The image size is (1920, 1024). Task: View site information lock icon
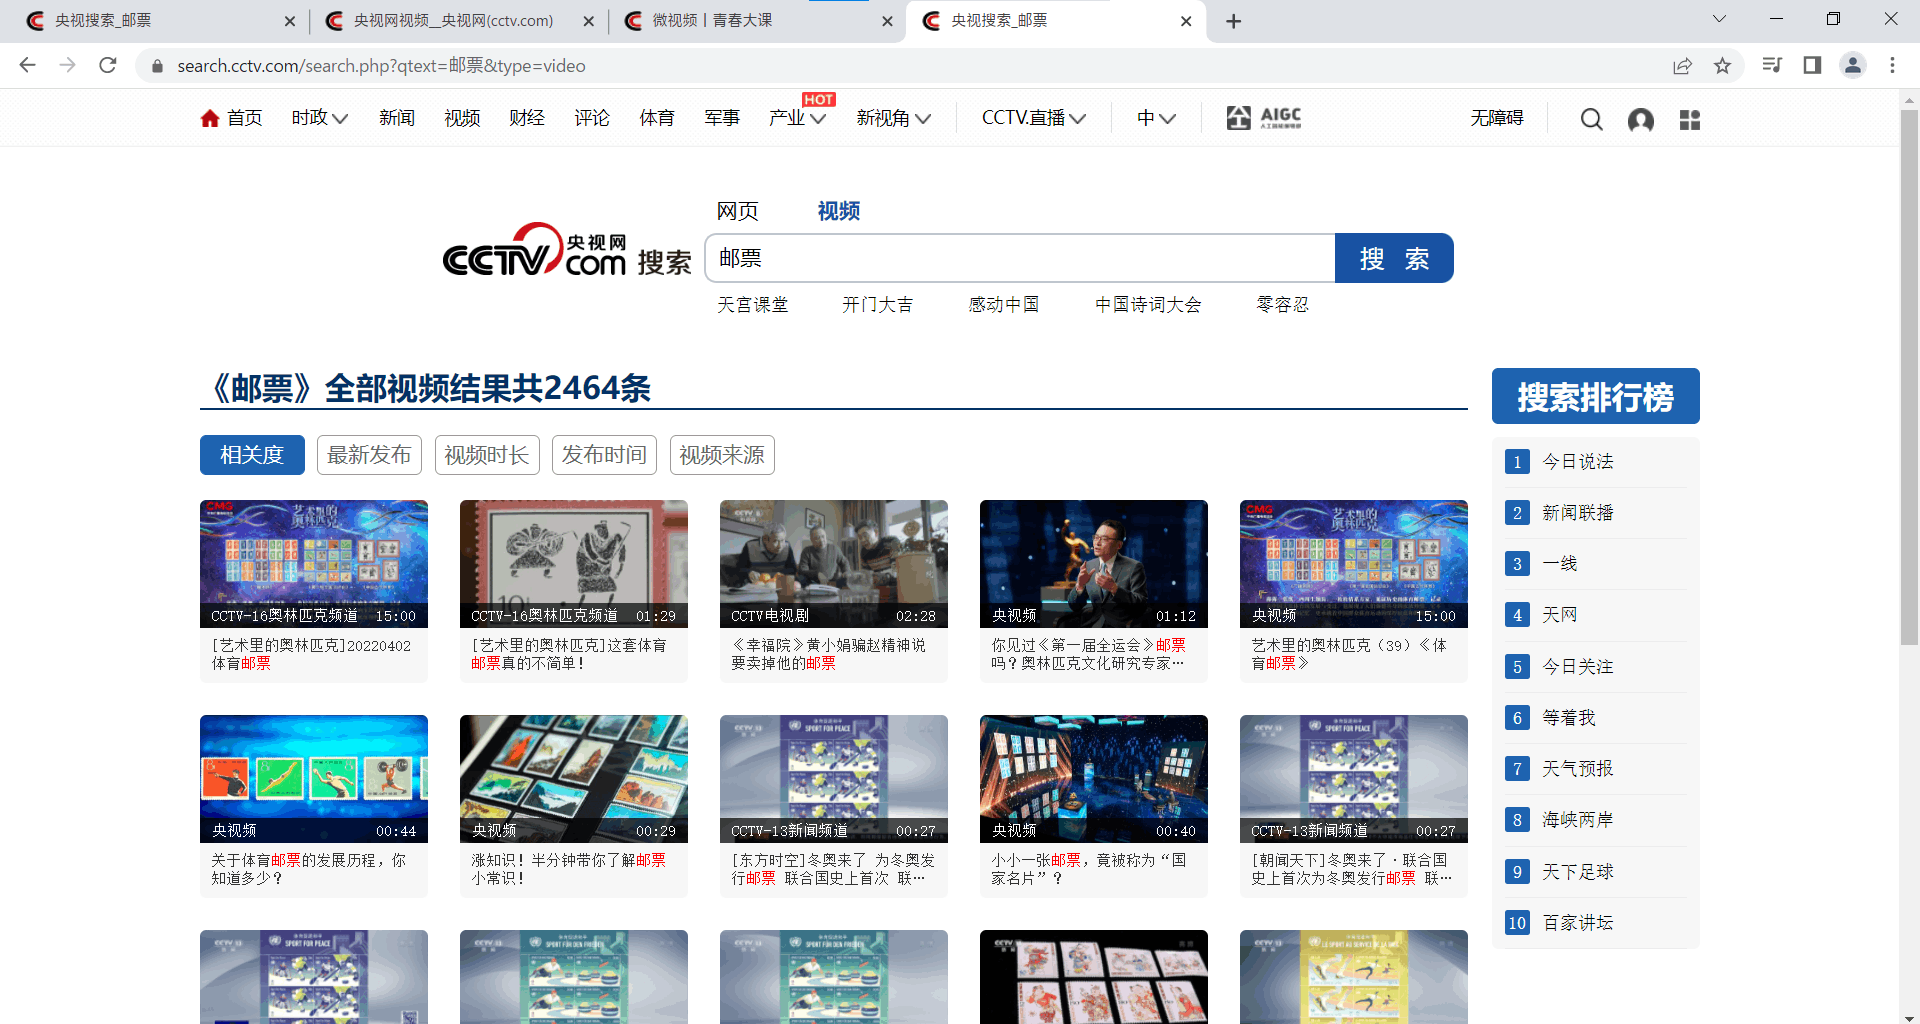point(156,66)
